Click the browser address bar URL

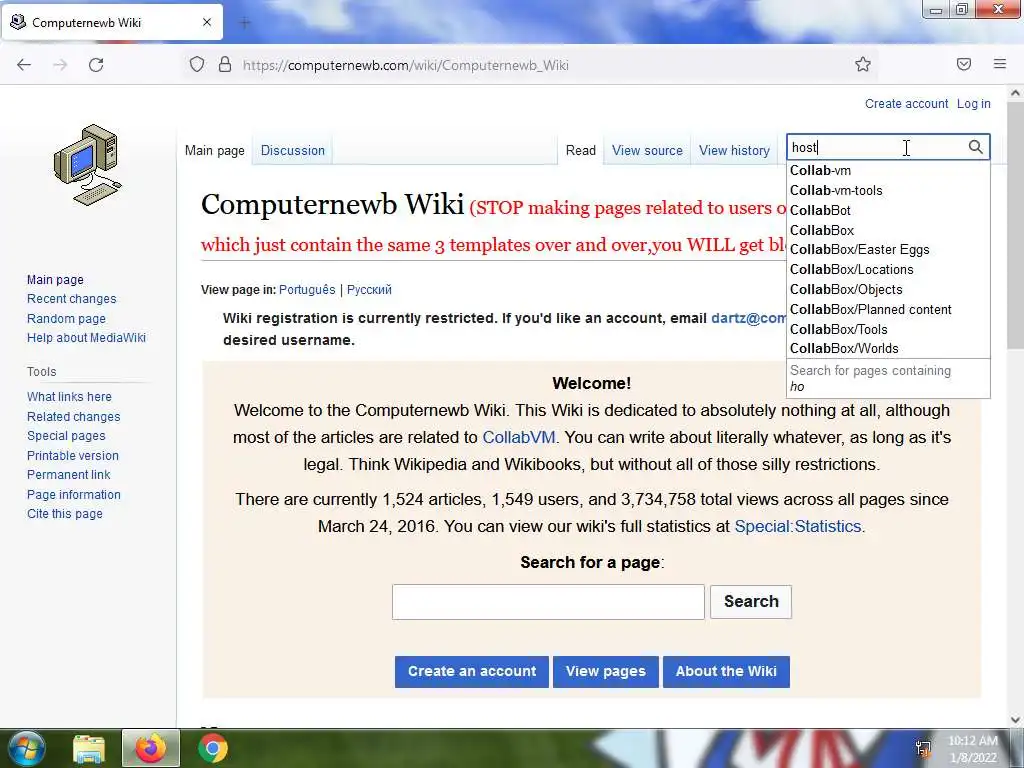406,65
